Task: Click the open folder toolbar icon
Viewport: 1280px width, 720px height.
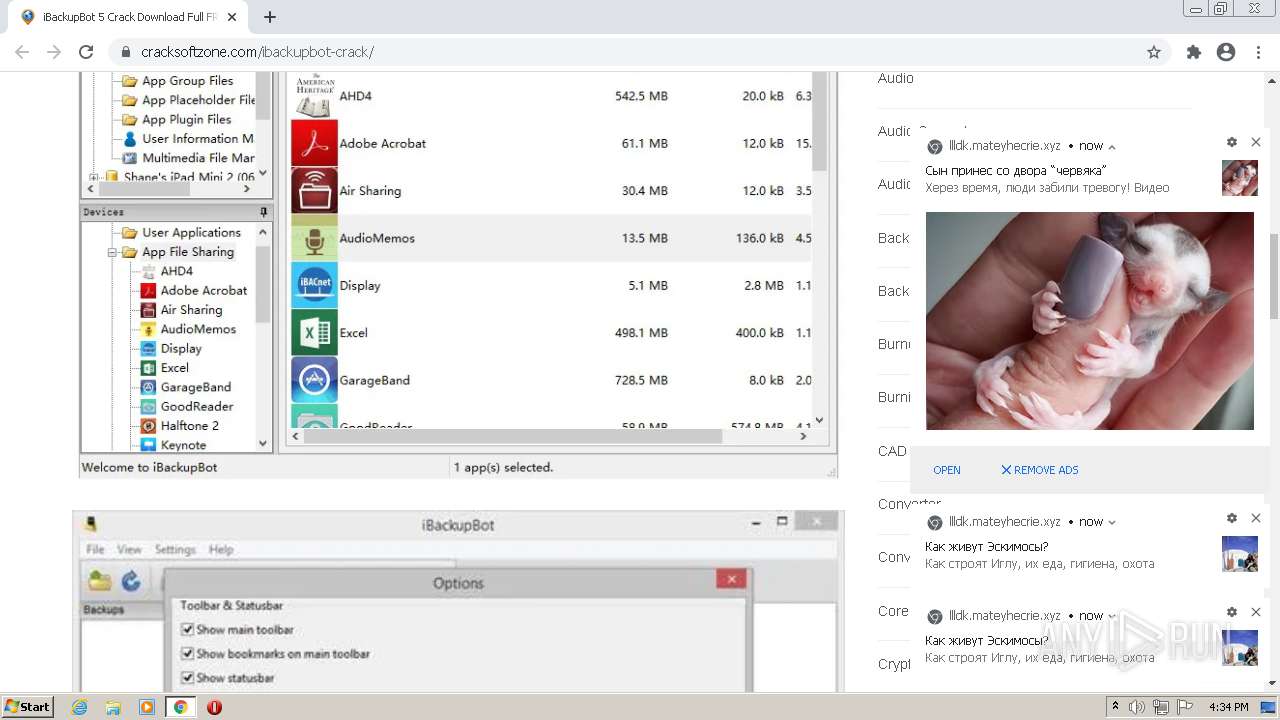Action: coord(100,580)
